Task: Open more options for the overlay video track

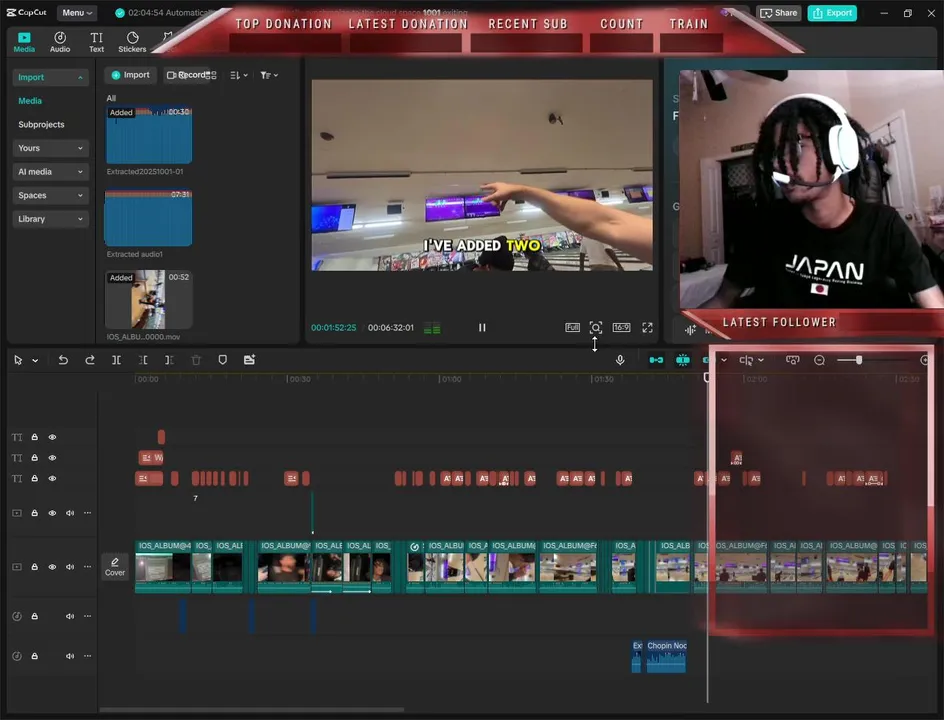Action: pos(87,513)
